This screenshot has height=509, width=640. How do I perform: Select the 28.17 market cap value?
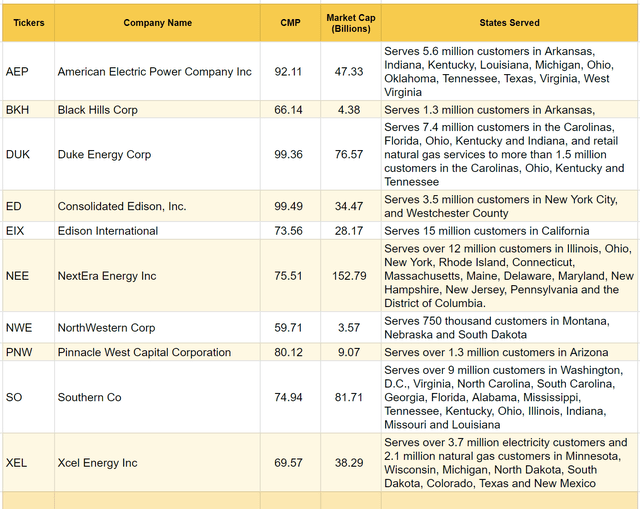(x=351, y=231)
